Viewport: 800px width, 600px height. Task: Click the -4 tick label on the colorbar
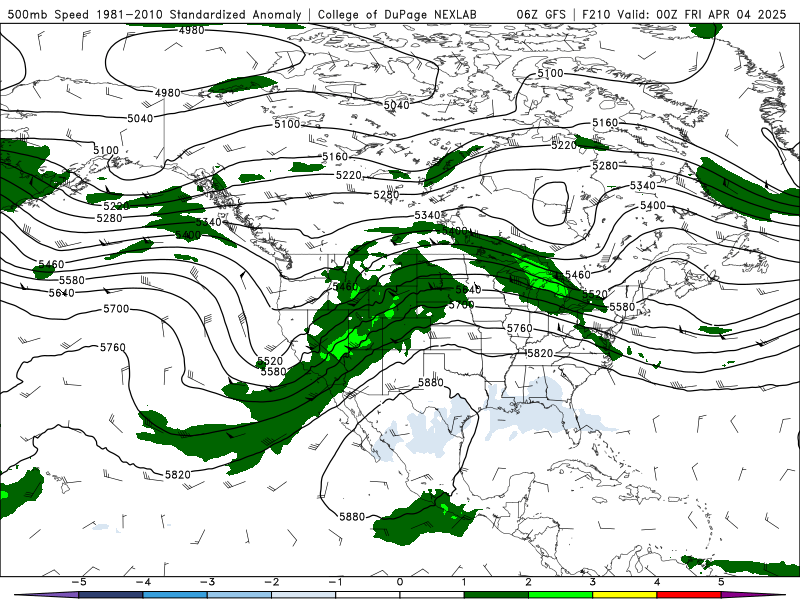tap(143, 582)
